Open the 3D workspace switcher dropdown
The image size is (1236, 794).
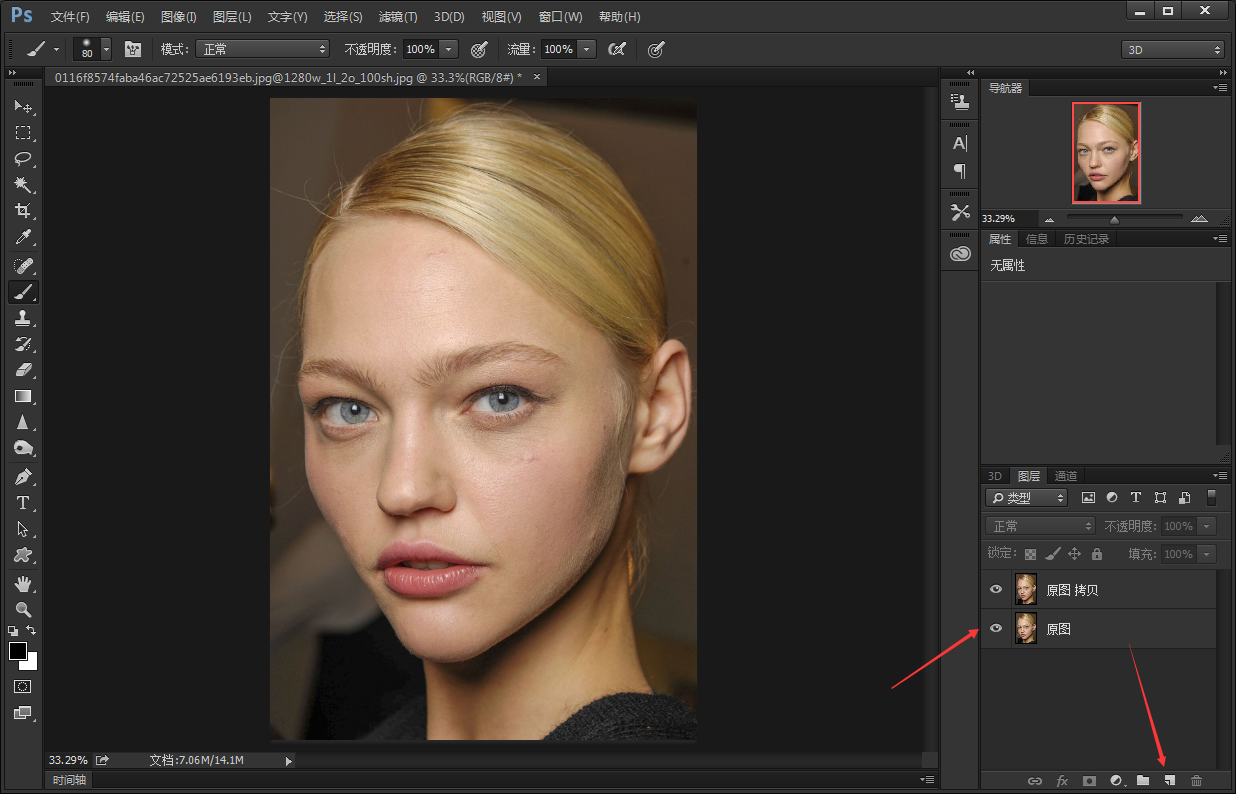[x=1172, y=50]
